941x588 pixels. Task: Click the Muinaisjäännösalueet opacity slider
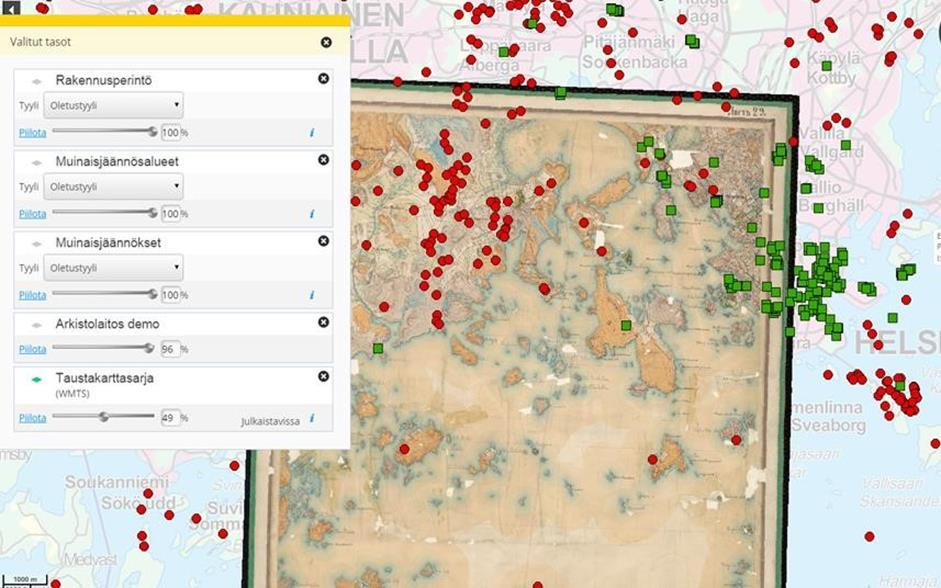(x=105, y=212)
